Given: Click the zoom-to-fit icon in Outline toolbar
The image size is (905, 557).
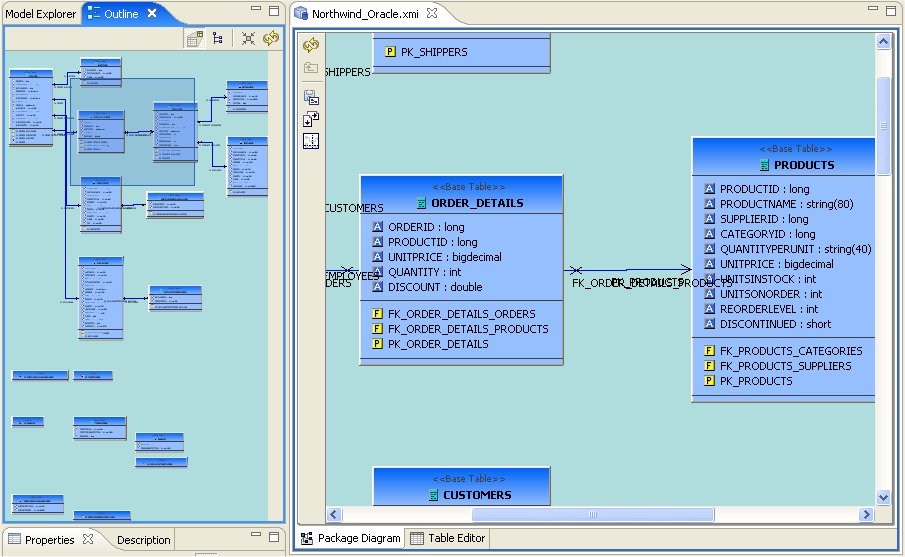Looking at the screenshot, I should click(248, 38).
